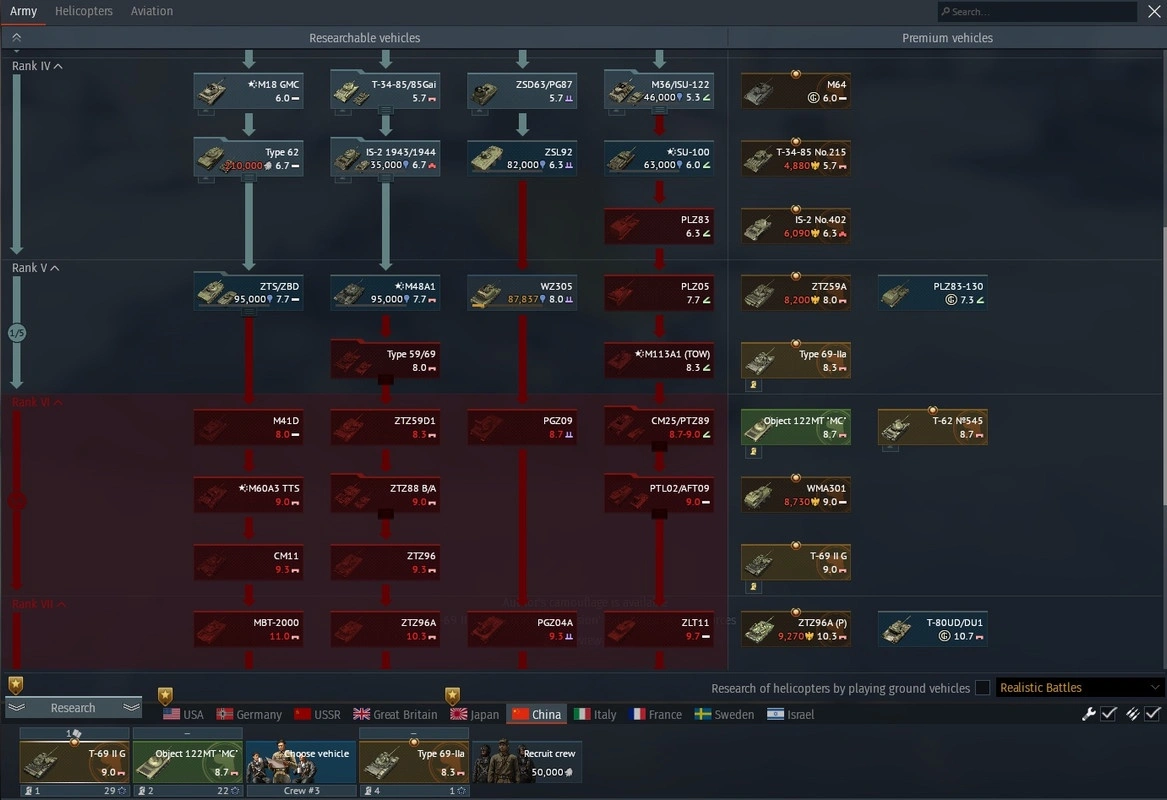Toggle the auto-refill ammo checkbox
Screen dimensions: 1167x800
(x=1153, y=713)
